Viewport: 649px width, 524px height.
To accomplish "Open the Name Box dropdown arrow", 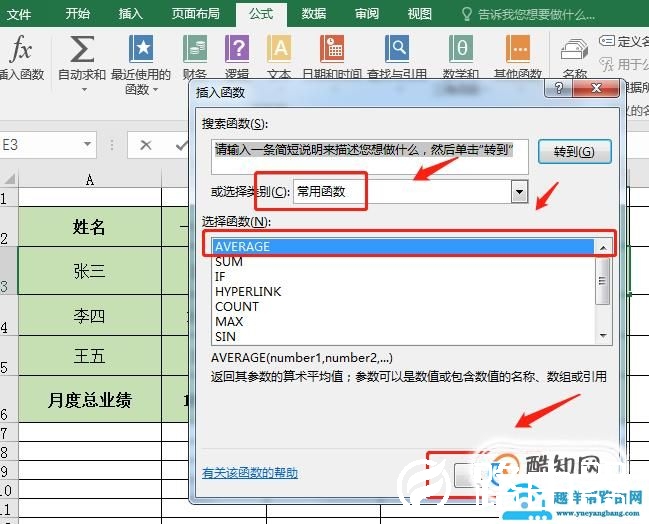I will tap(87, 144).
